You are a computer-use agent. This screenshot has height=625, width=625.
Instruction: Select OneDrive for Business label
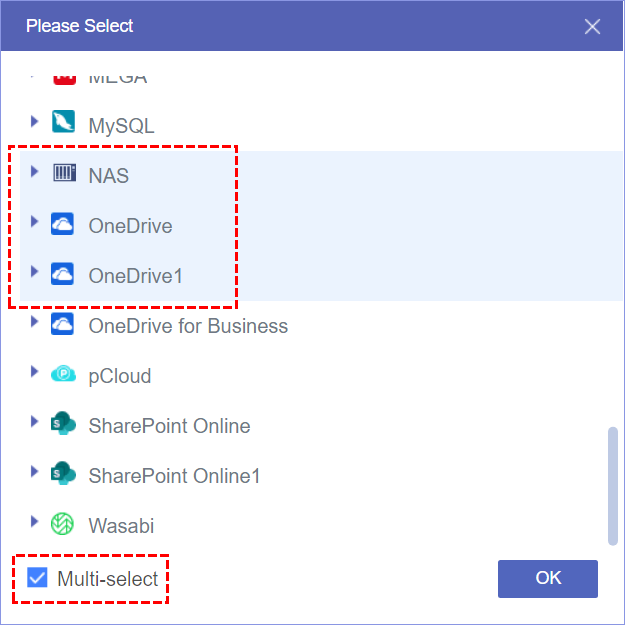click(188, 326)
